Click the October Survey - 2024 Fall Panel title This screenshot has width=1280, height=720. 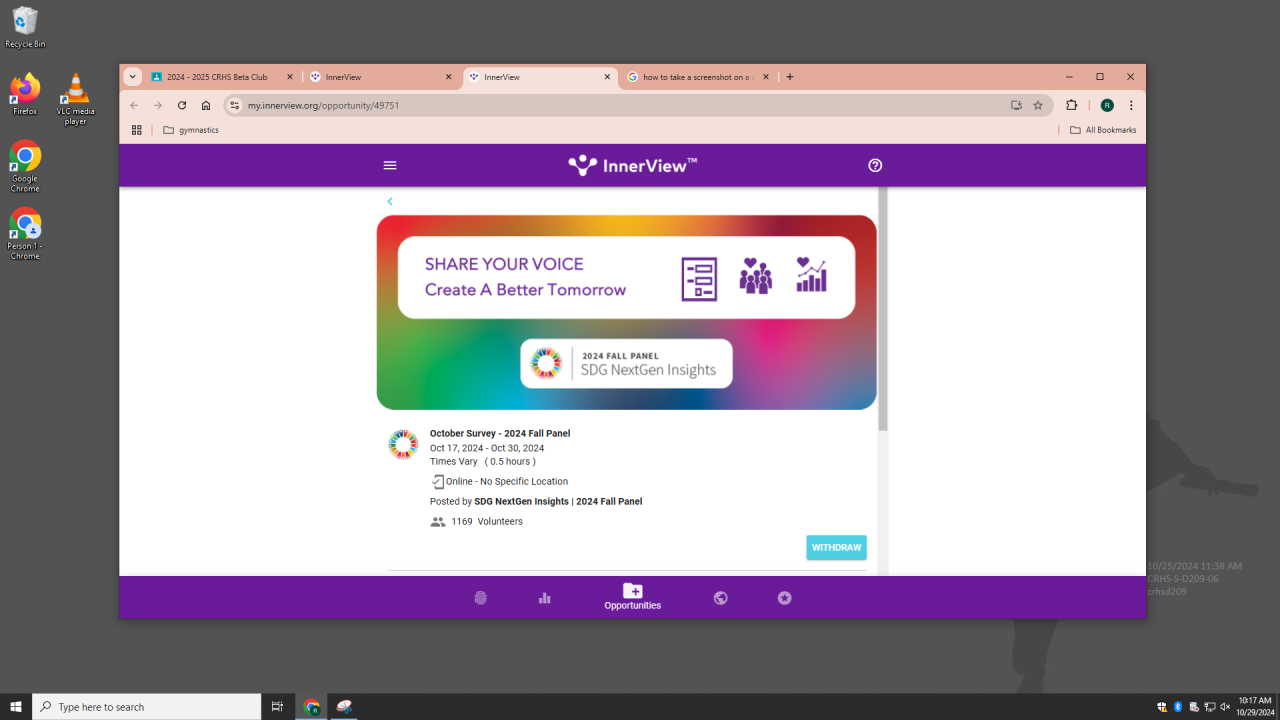[500, 434]
